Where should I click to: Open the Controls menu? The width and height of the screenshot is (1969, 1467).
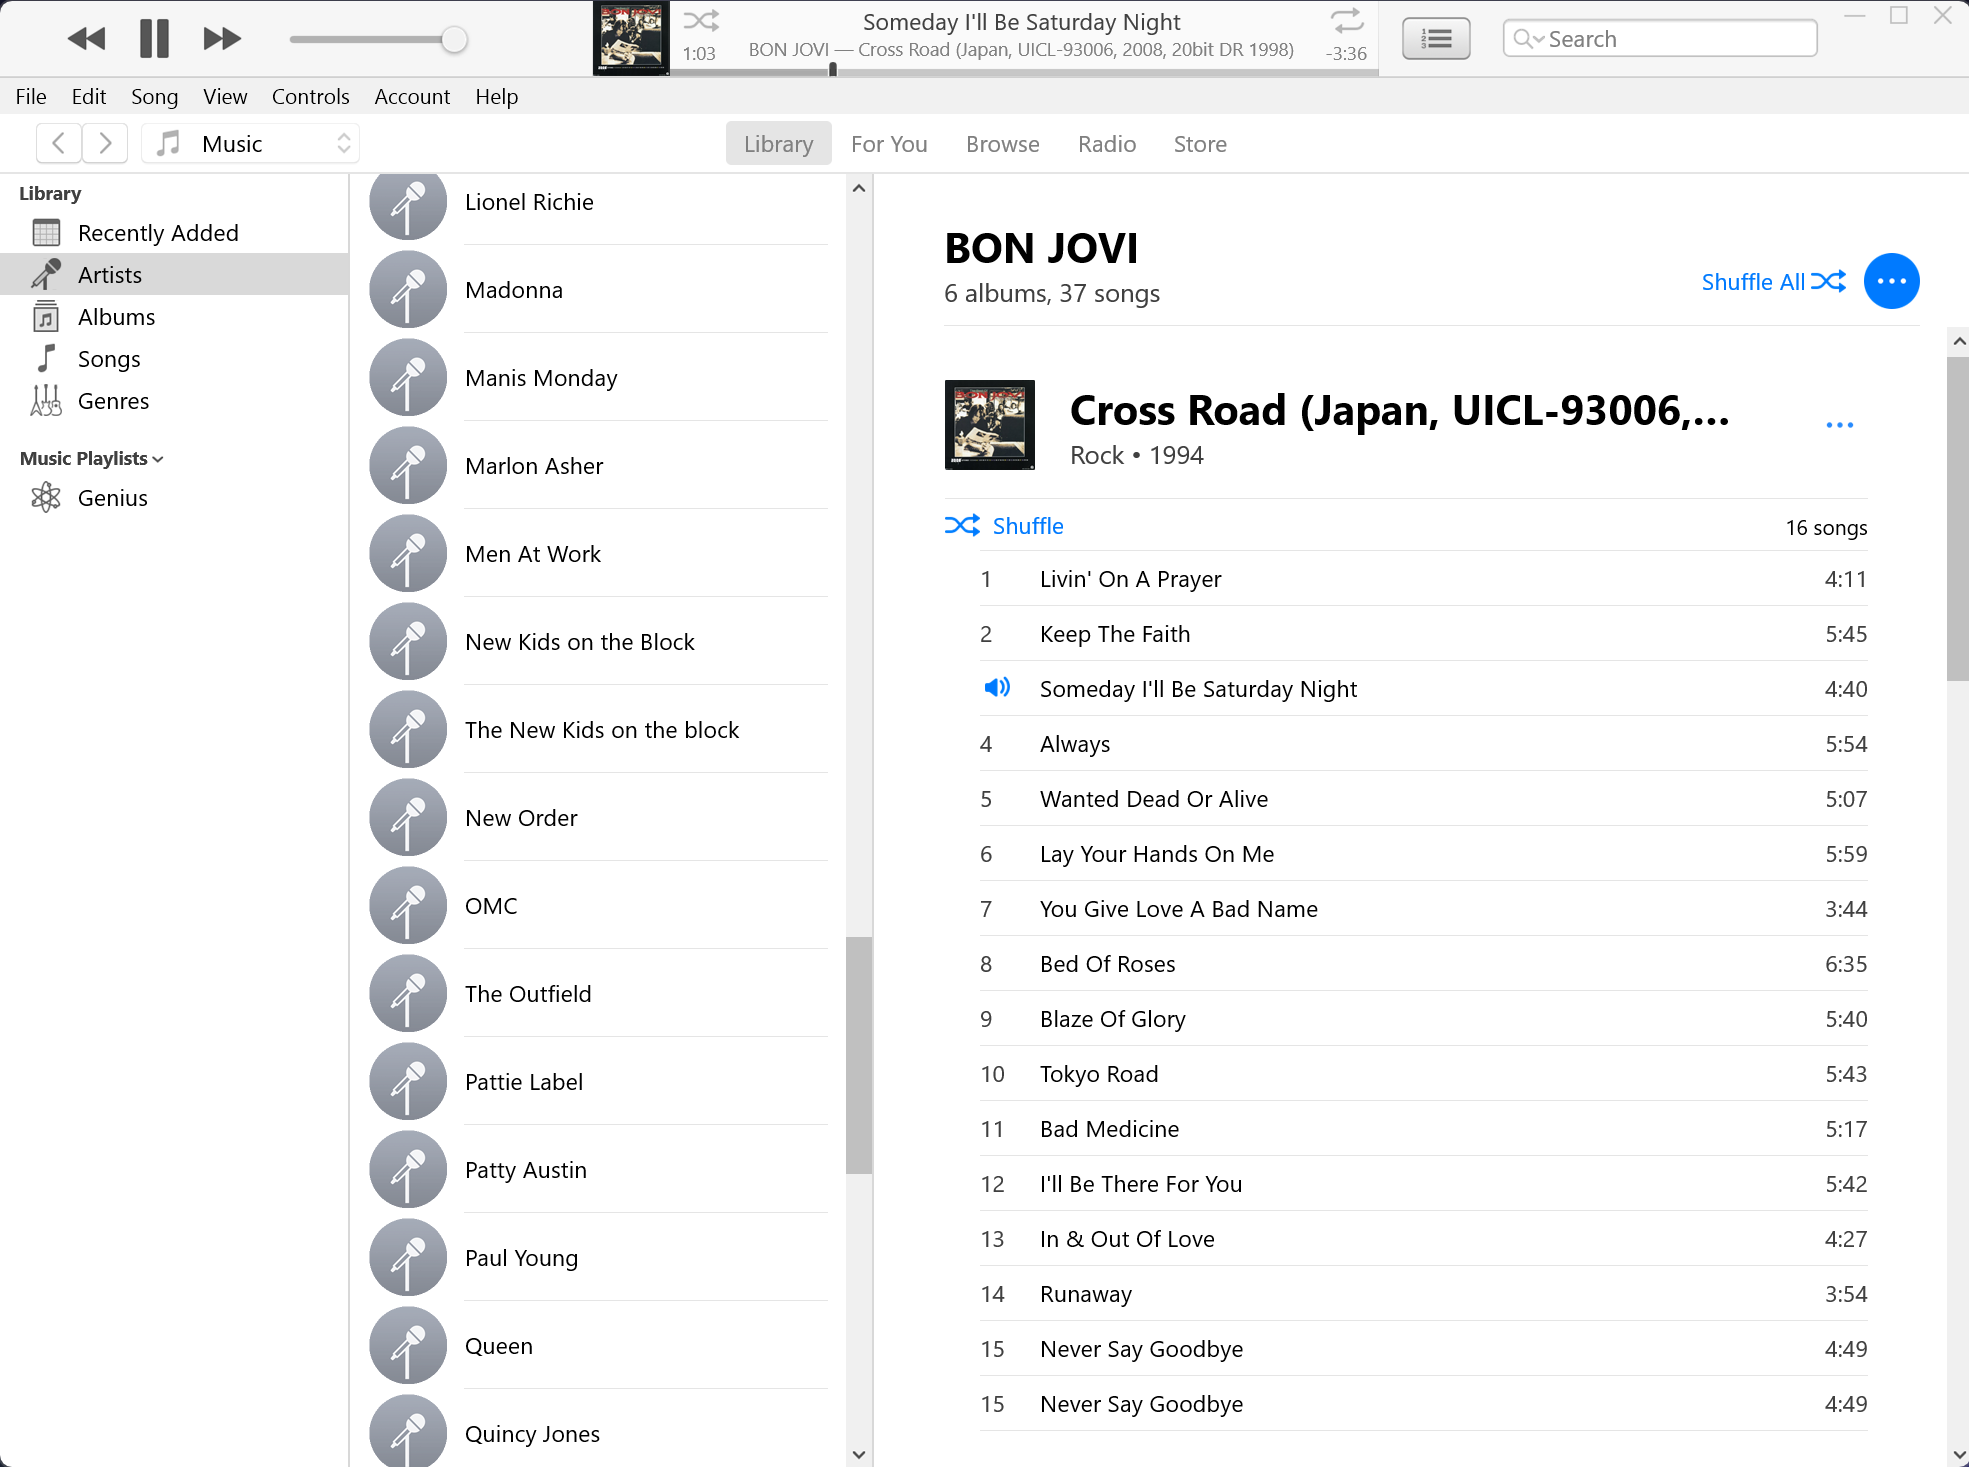310,96
